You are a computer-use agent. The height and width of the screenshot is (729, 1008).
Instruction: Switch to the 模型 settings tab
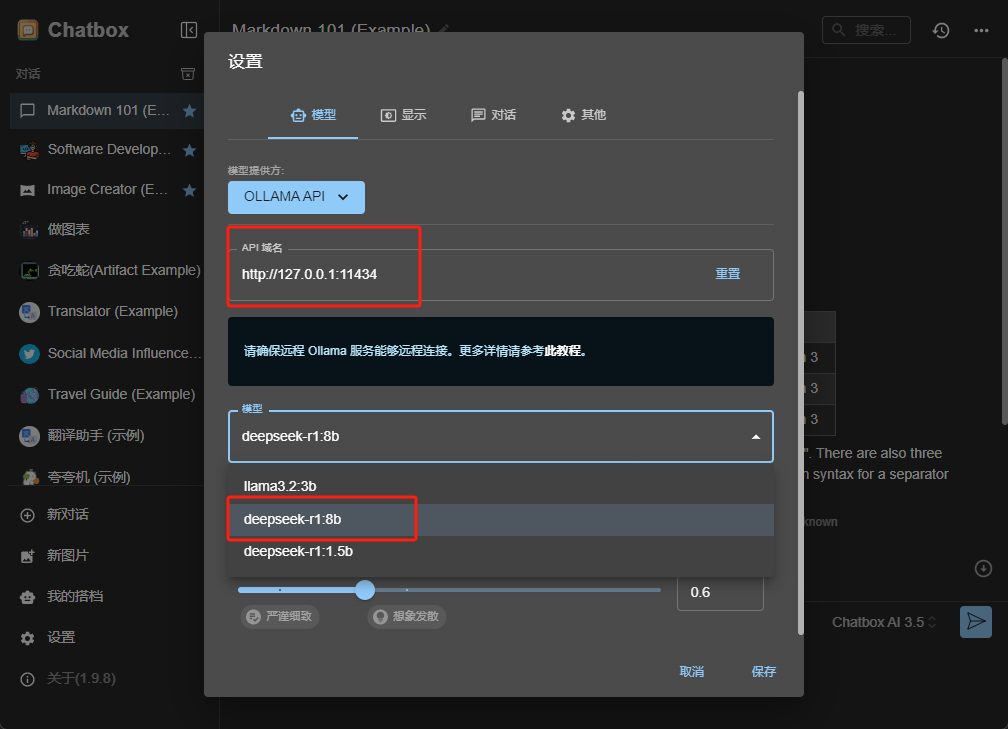(313, 115)
